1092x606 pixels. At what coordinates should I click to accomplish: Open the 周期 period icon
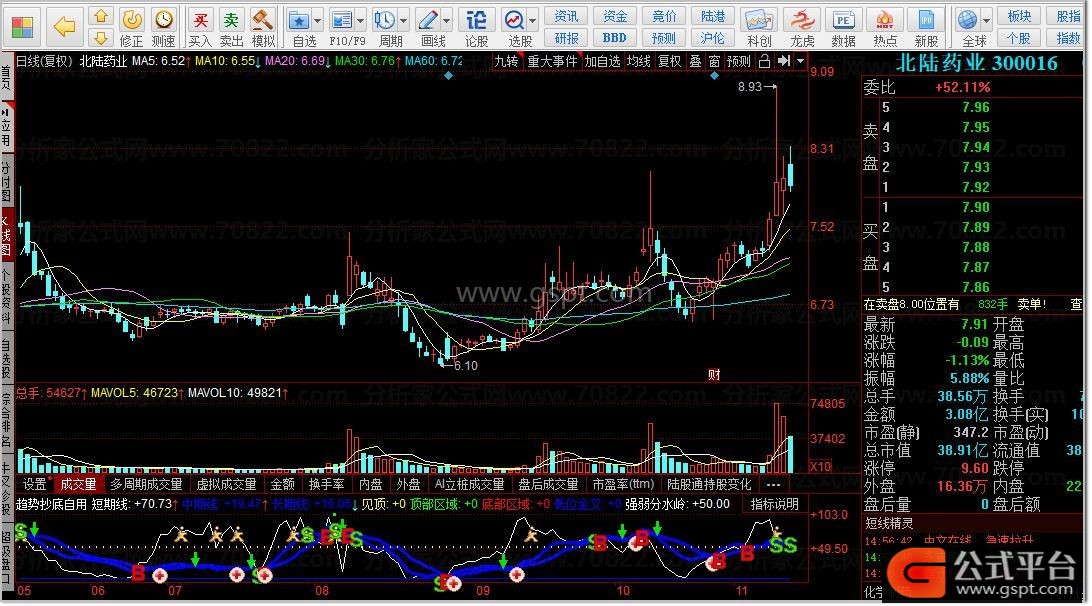pos(384,20)
